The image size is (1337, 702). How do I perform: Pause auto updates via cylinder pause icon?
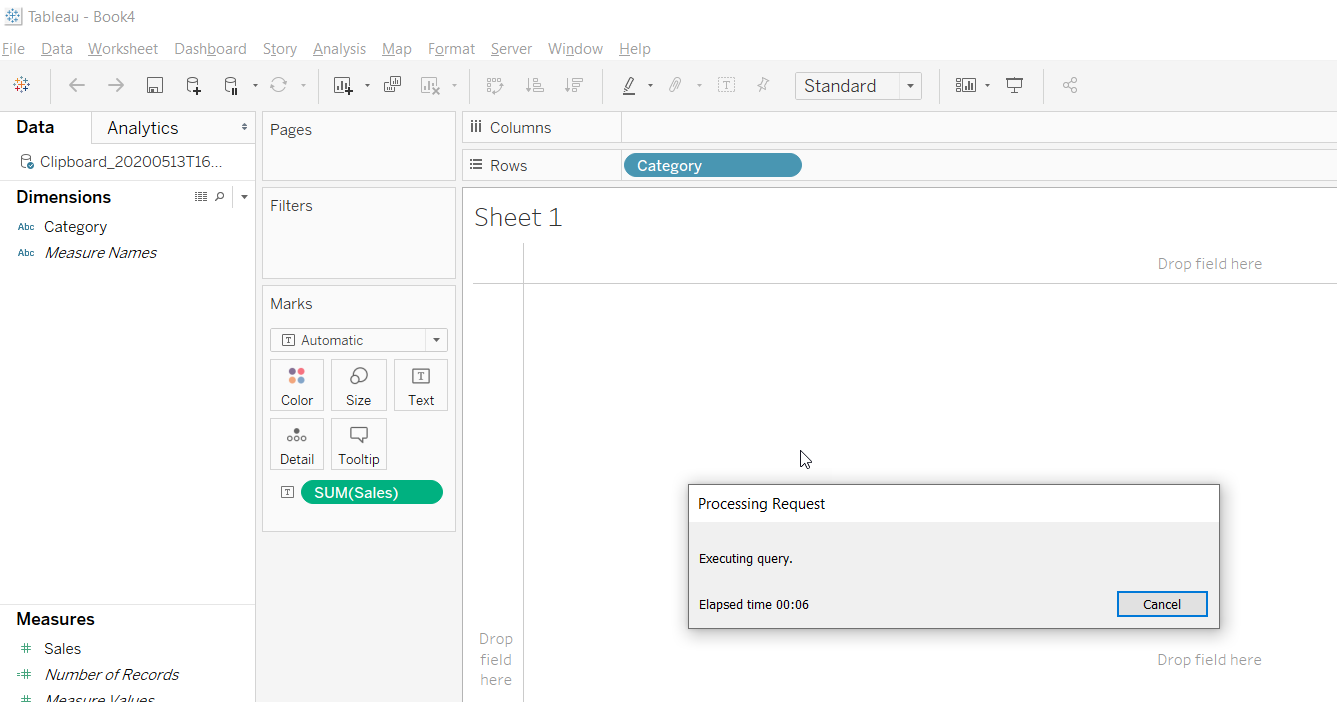tap(231, 86)
